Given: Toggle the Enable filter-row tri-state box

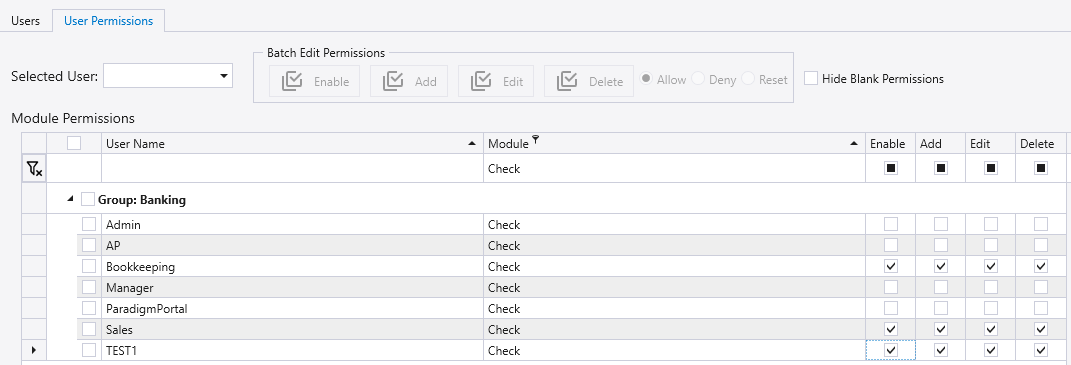Looking at the screenshot, I should click(891, 168).
